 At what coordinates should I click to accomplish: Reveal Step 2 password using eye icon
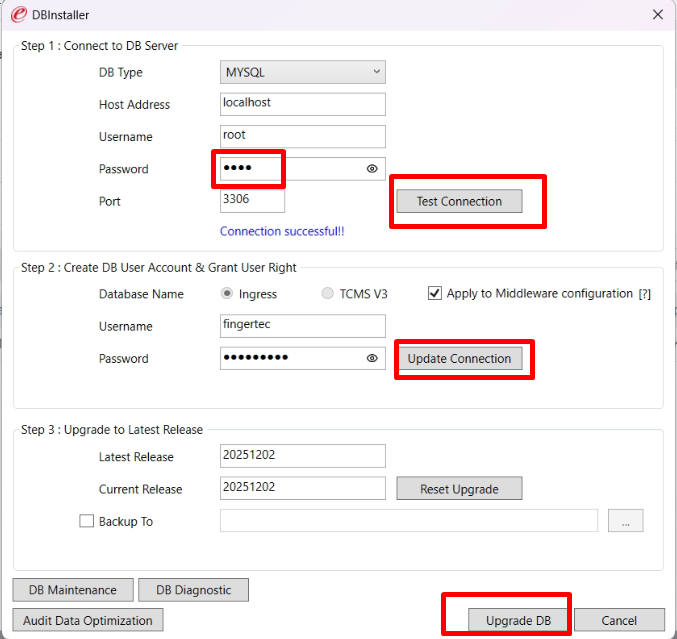(372, 358)
